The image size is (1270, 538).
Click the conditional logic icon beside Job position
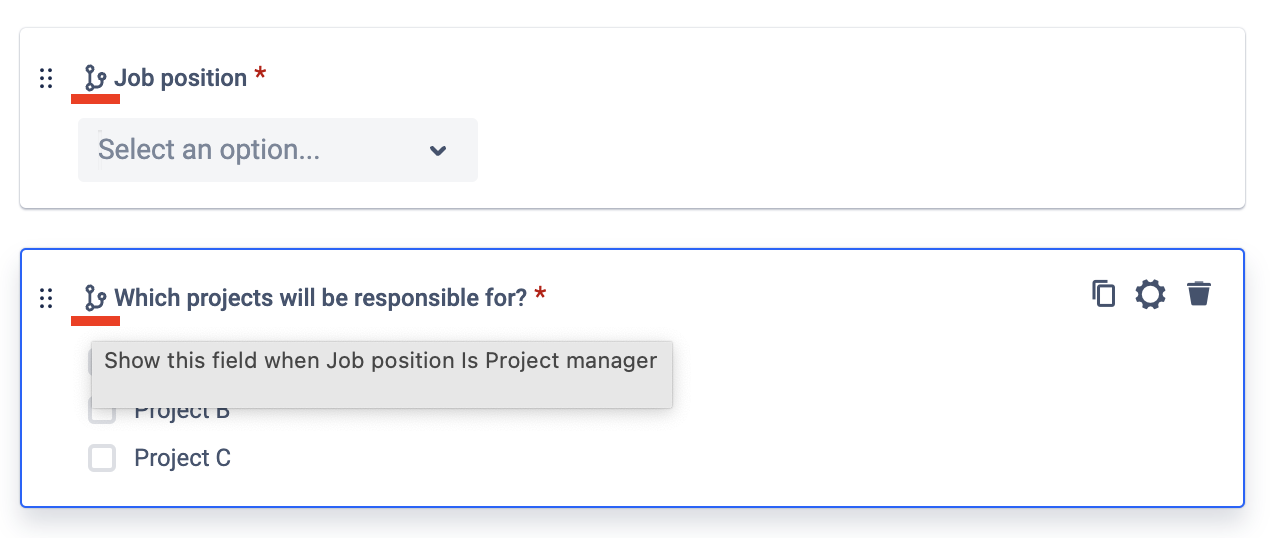[95, 78]
